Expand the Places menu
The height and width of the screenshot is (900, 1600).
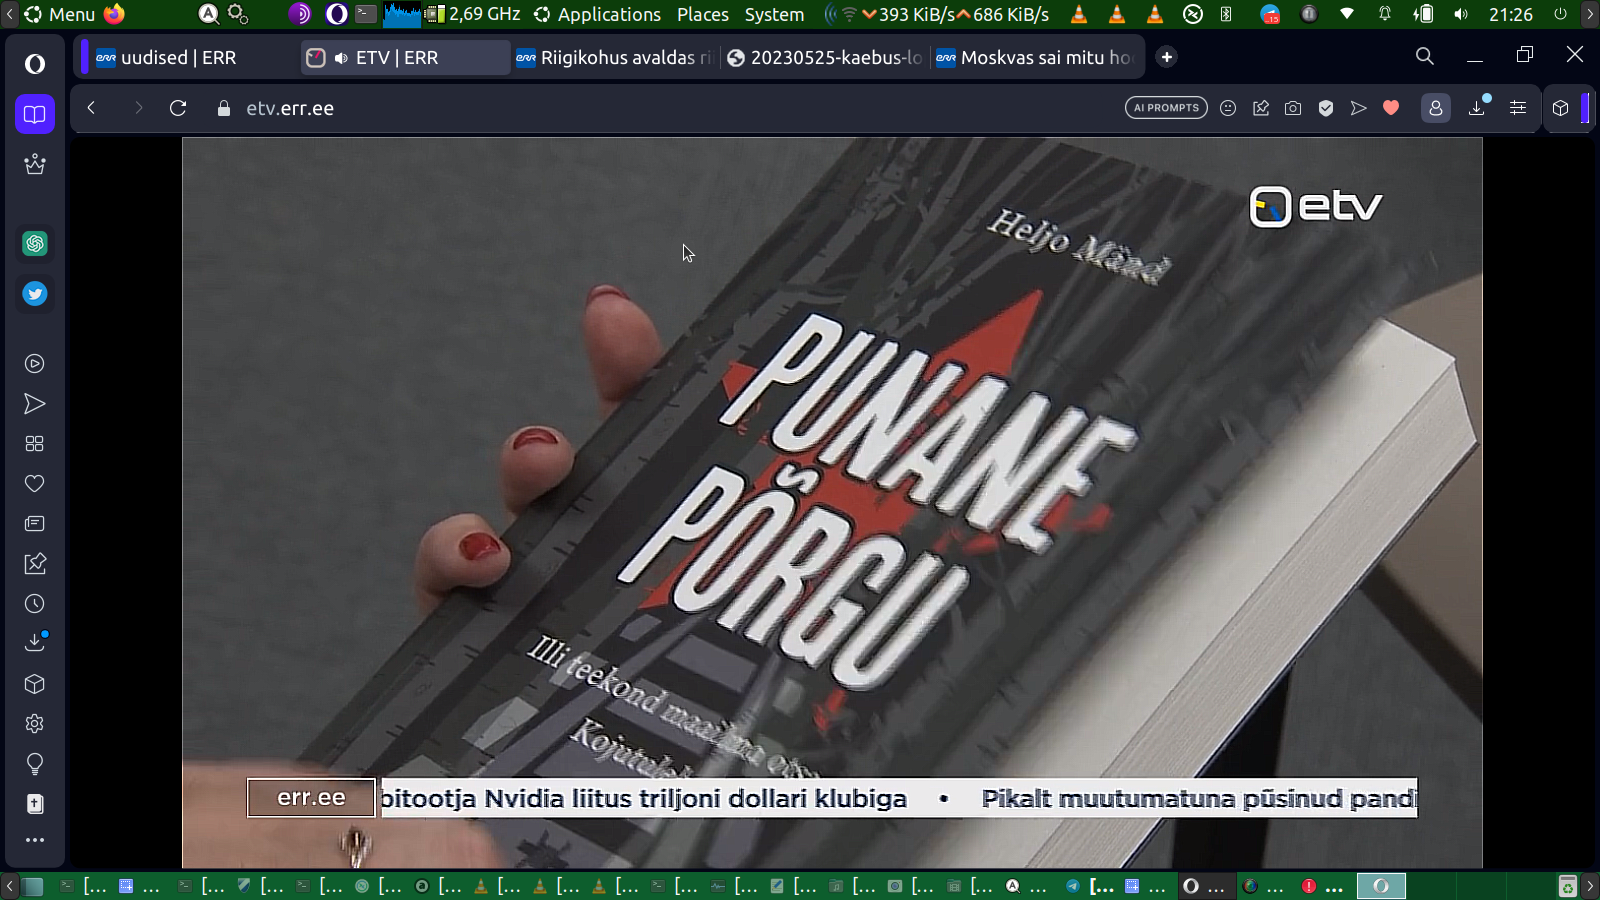(x=702, y=14)
